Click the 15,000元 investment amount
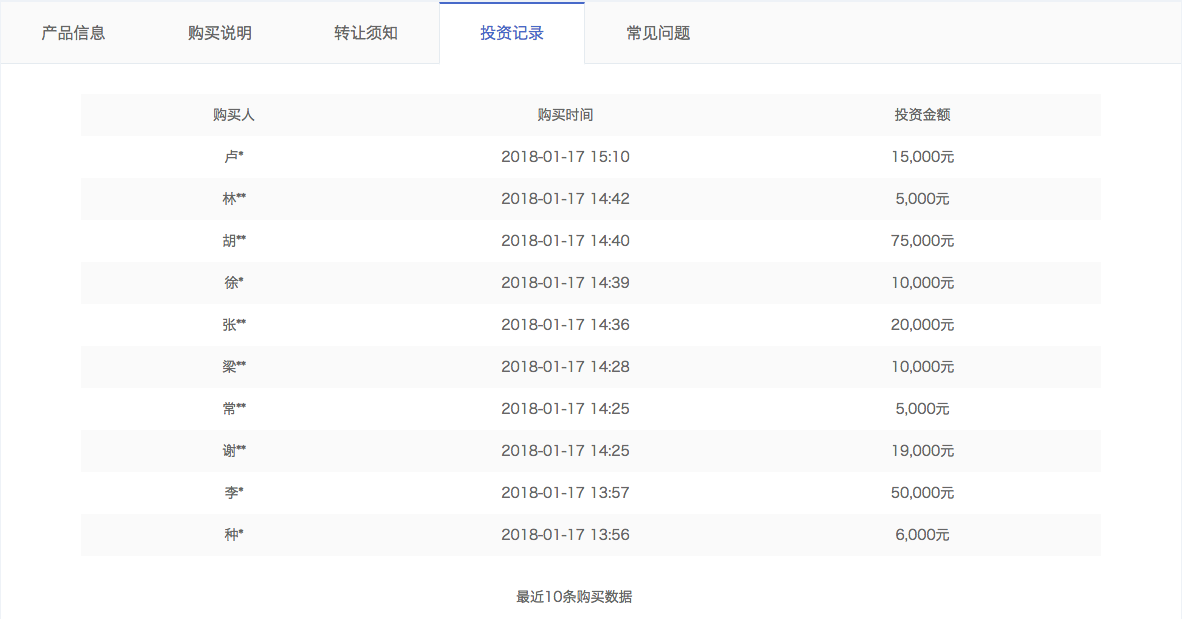Viewport: 1182px width, 619px height. pos(922,156)
